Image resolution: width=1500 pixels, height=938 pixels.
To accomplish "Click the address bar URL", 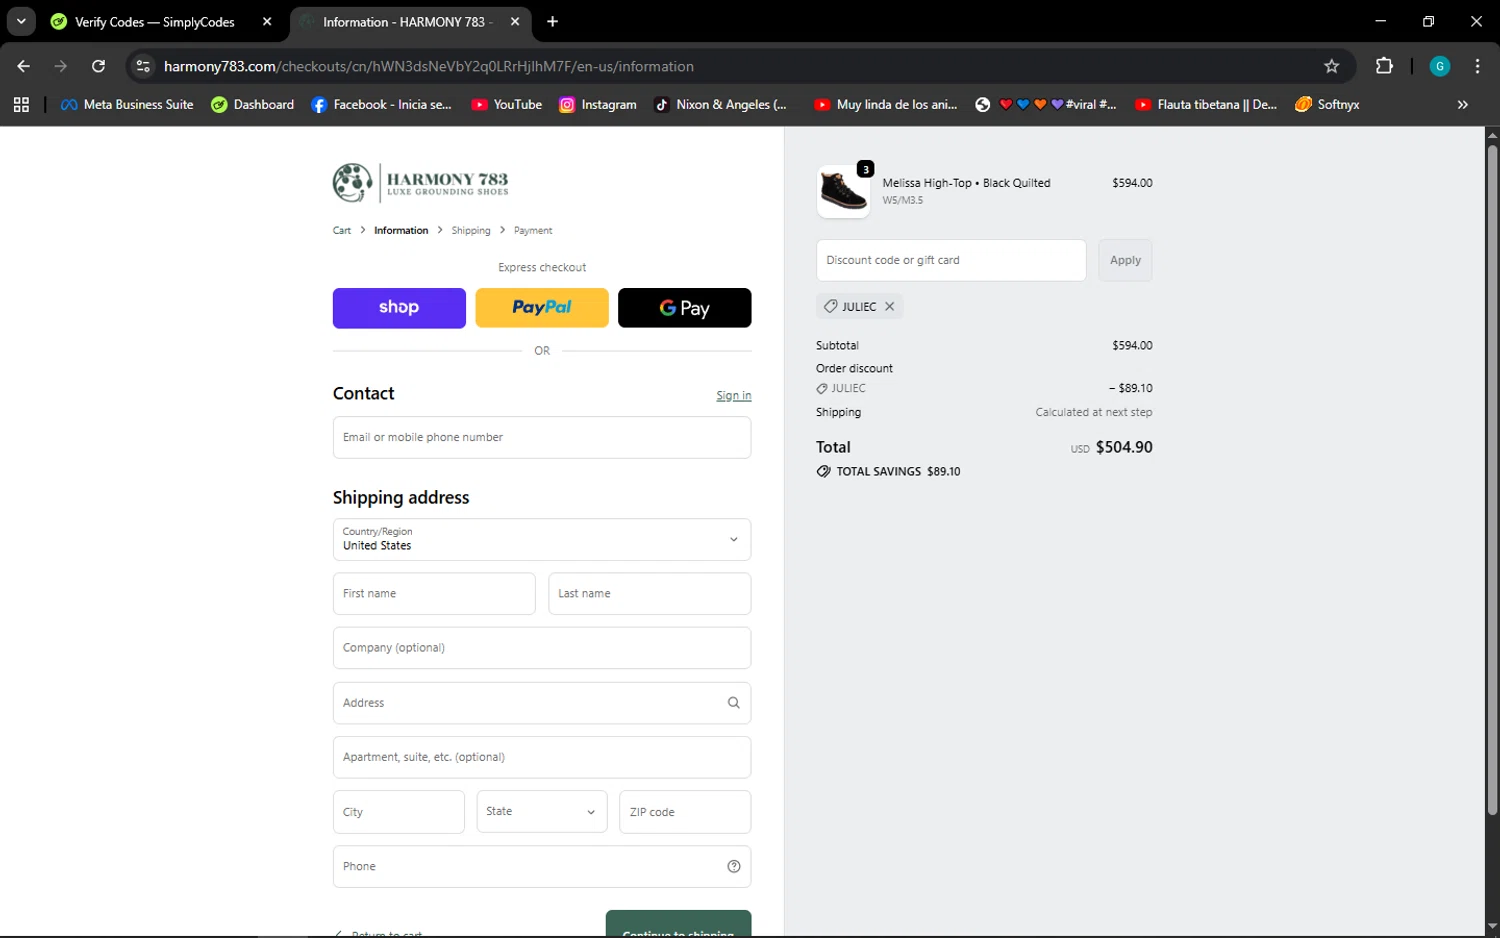I will pos(429,66).
